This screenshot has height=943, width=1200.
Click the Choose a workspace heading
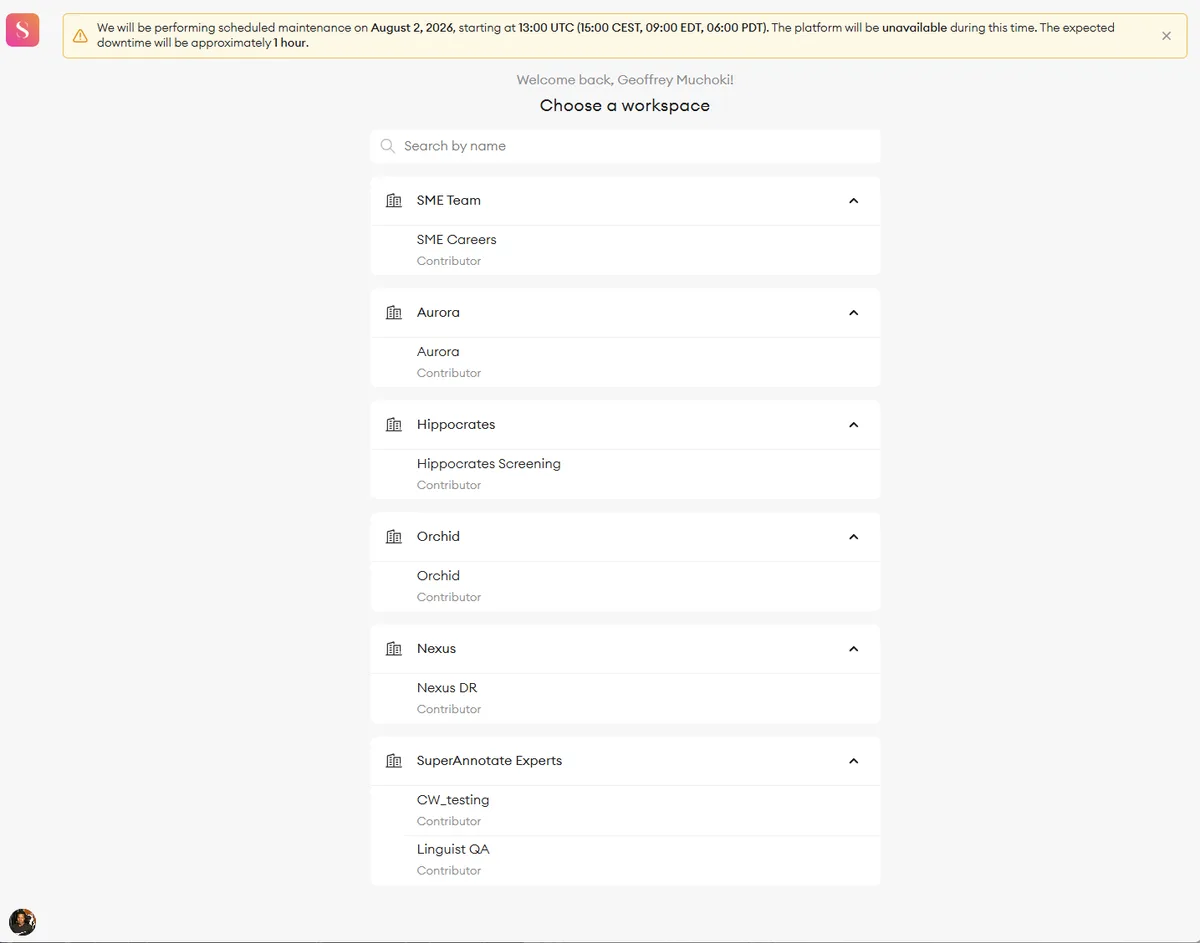(x=625, y=106)
